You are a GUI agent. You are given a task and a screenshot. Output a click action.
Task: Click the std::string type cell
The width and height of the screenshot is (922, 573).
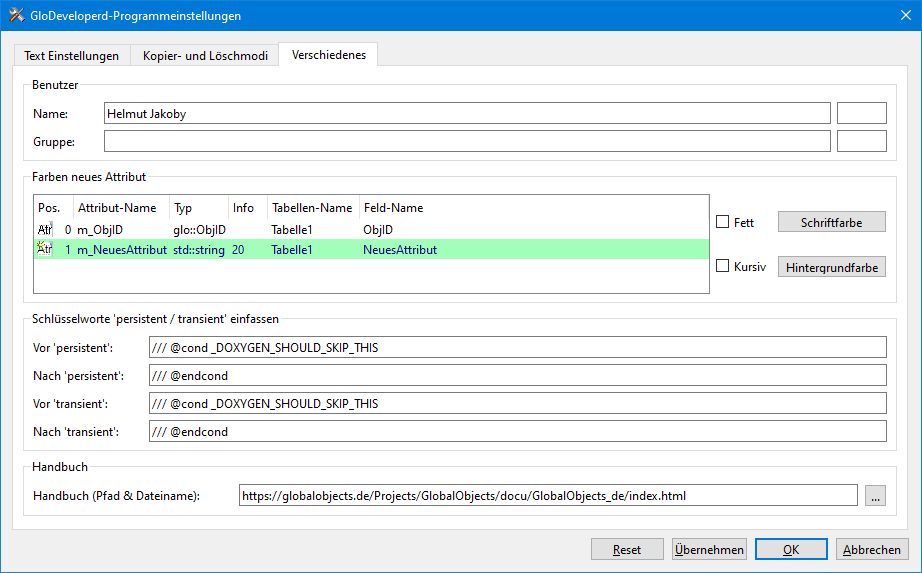coord(199,249)
